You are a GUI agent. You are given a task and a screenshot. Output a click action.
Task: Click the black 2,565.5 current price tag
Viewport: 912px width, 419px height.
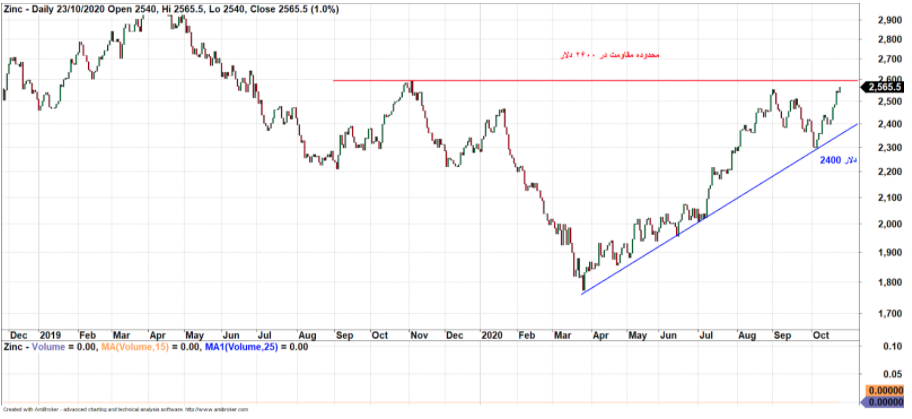click(x=884, y=87)
